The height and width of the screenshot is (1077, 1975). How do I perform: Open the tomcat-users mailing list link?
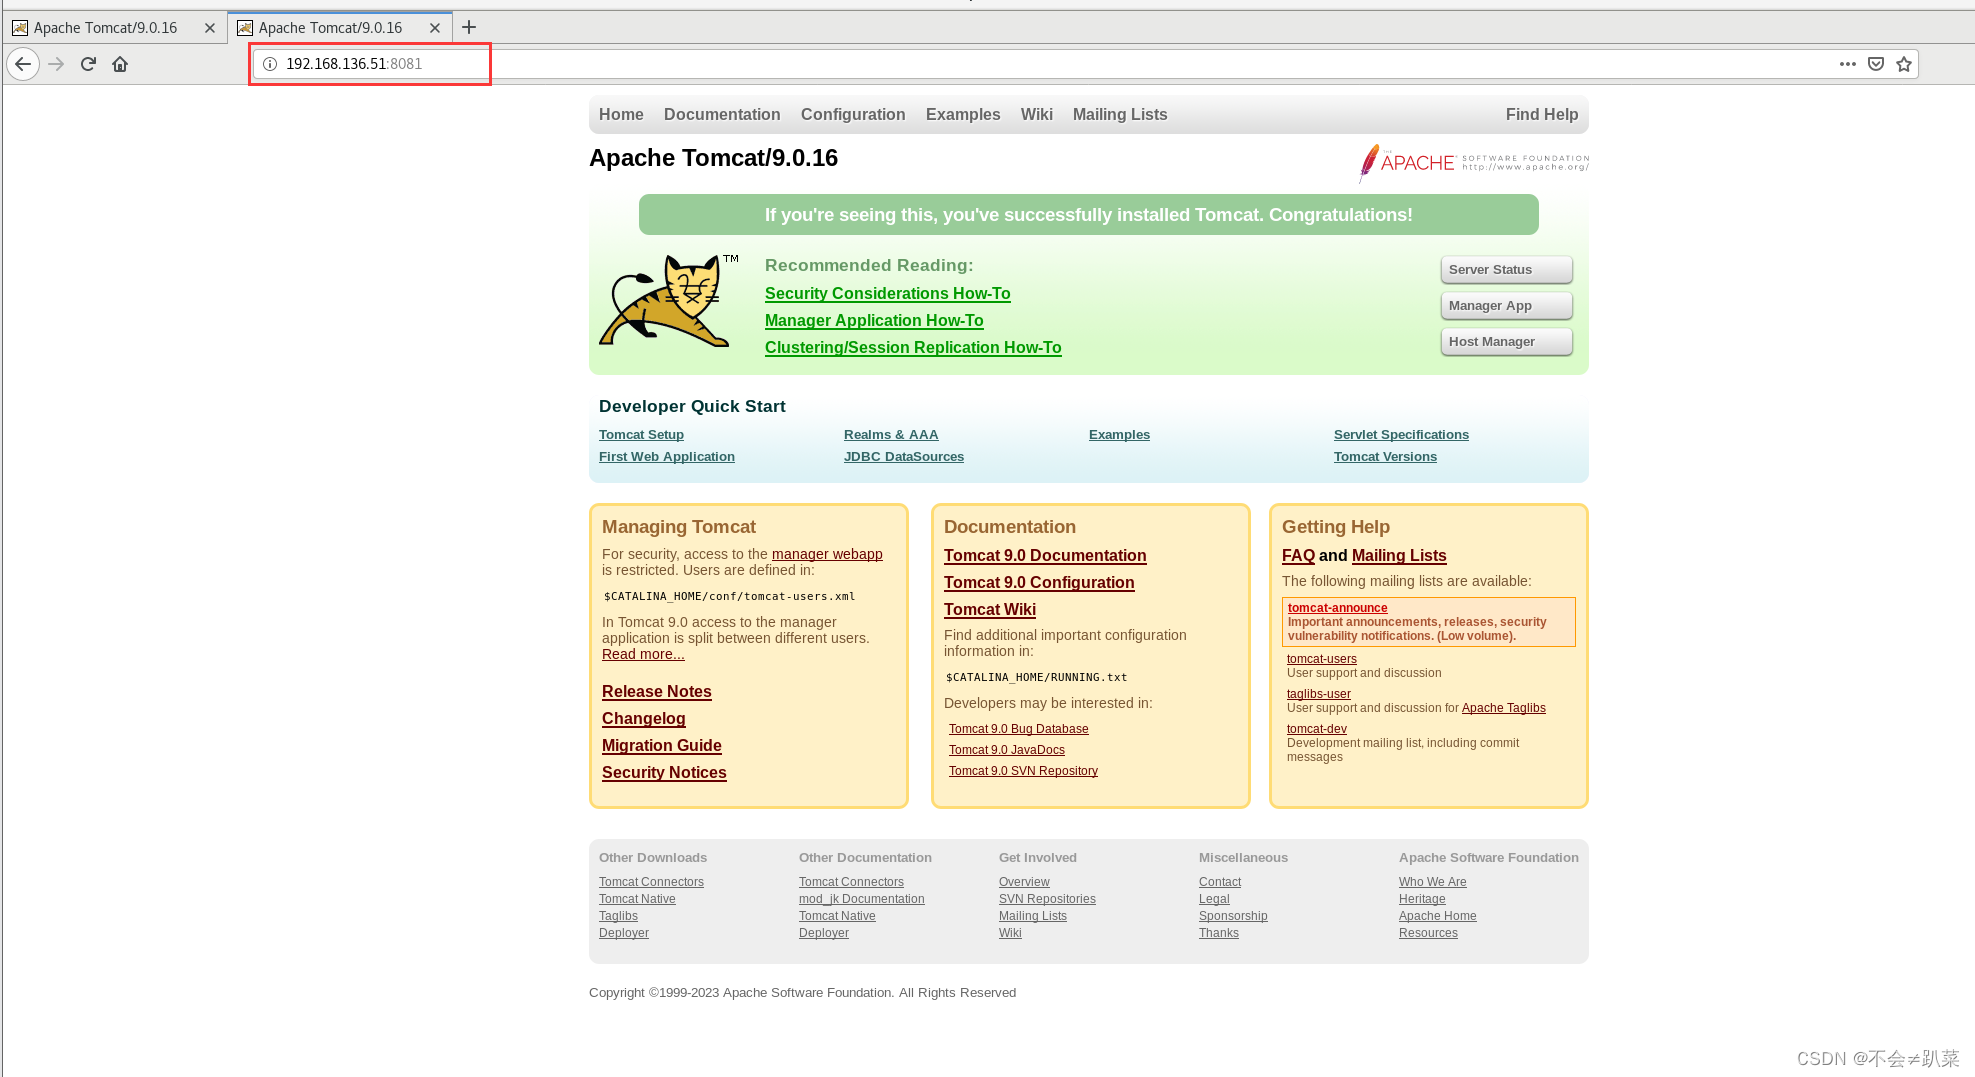[x=1322, y=659]
